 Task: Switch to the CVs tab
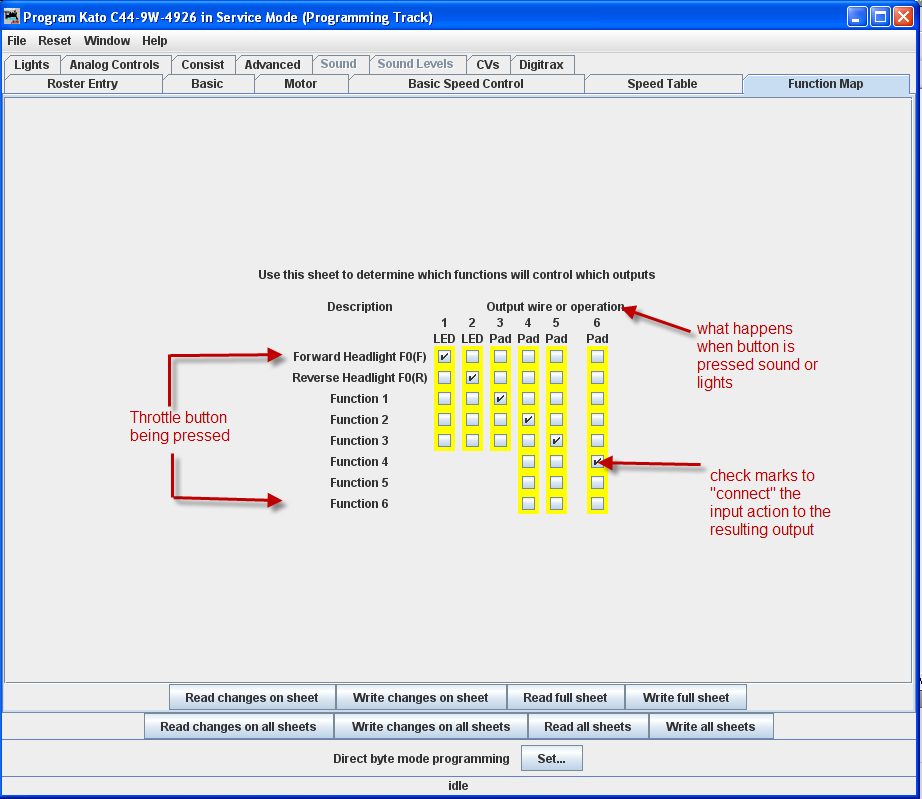click(x=488, y=63)
